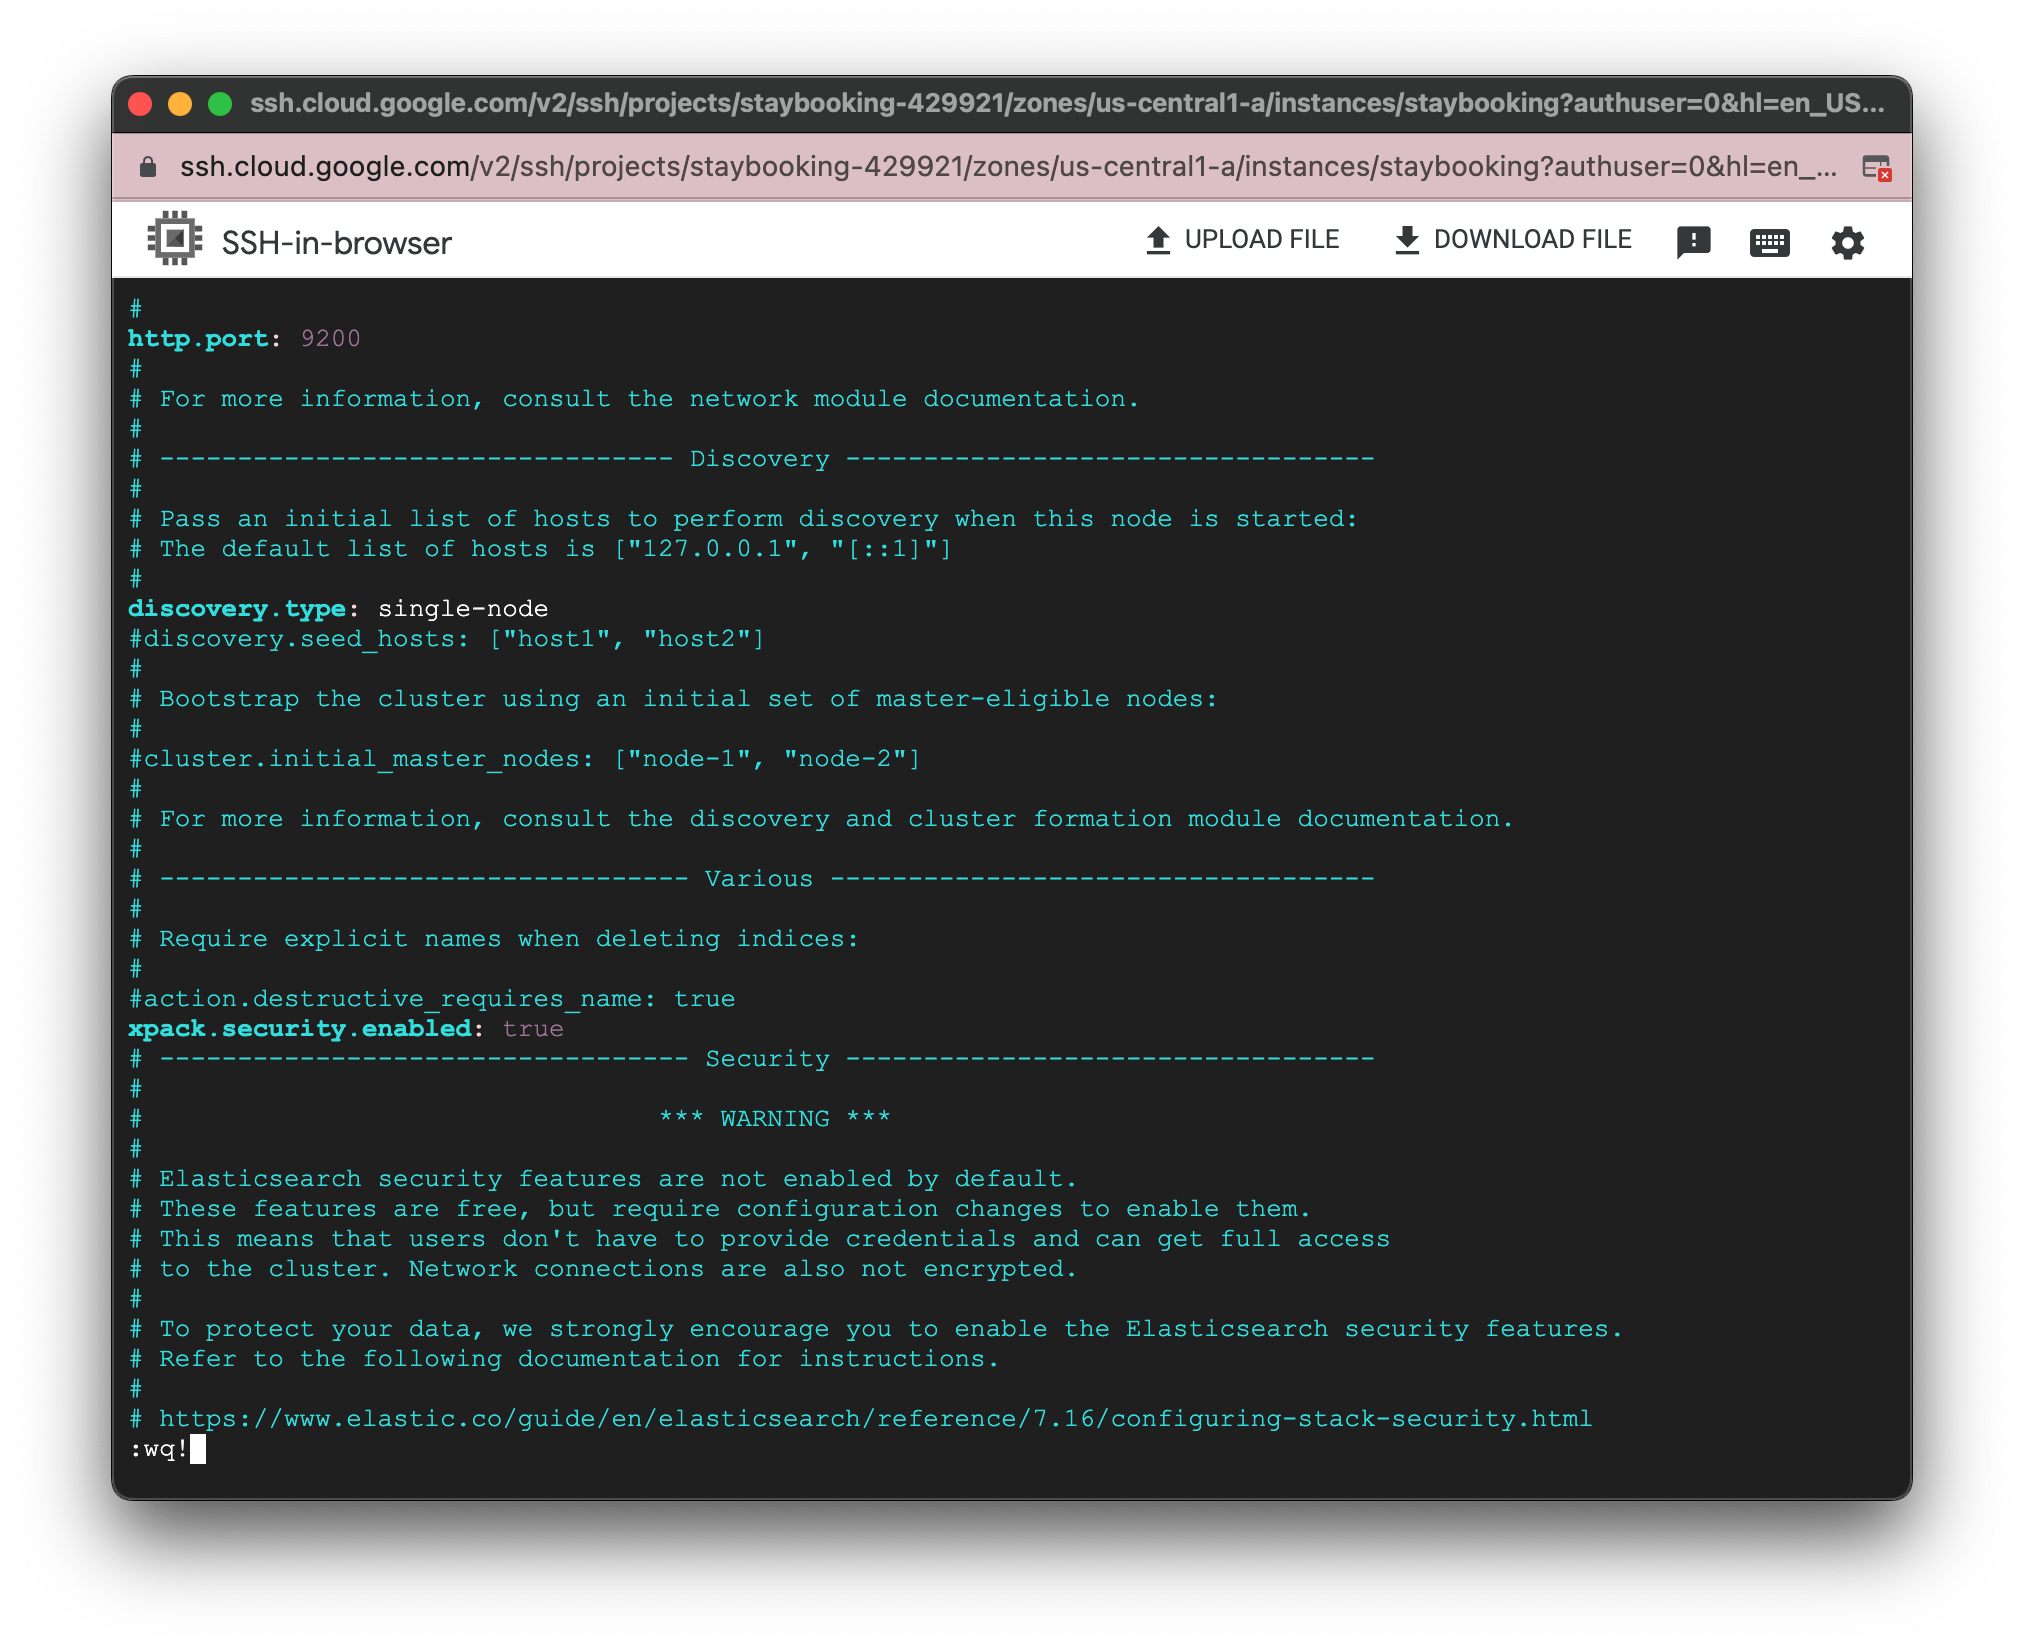Click the http.port: 9200 line

(x=243, y=338)
